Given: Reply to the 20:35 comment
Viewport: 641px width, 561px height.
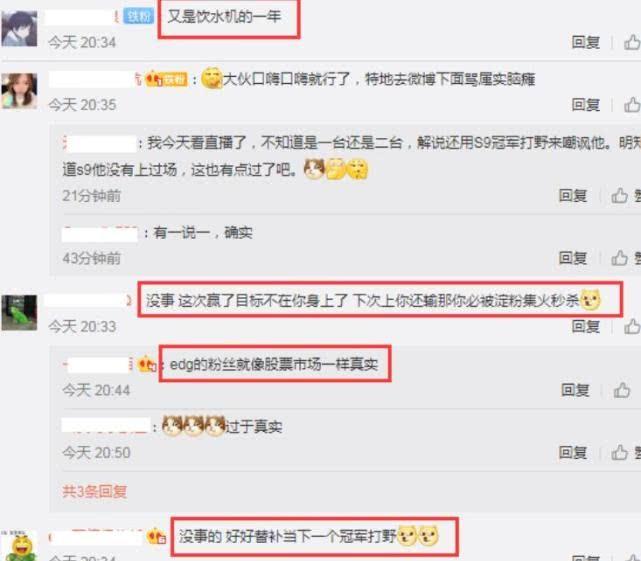Looking at the screenshot, I should pyautogui.click(x=586, y=105).
